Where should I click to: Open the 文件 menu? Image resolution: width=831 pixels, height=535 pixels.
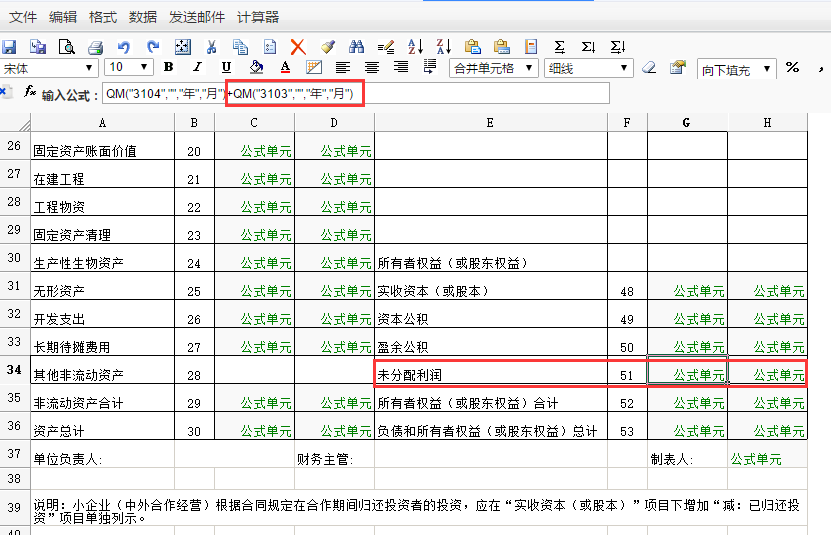coord(23,17)
